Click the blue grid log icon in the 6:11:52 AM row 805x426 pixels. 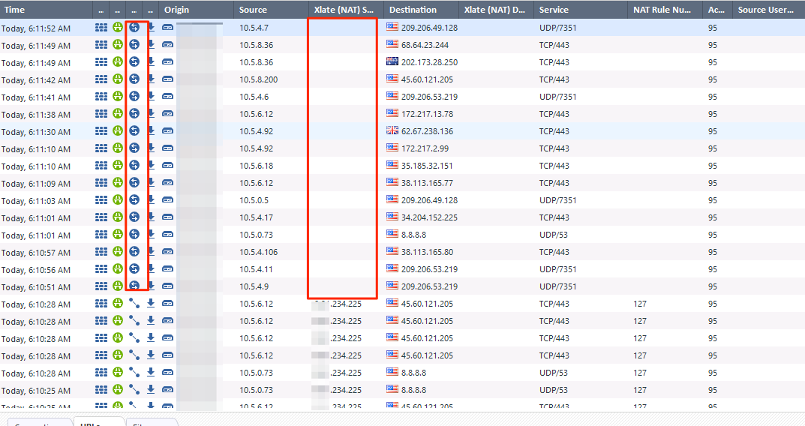pyautogui.click(x=101, y=27)
